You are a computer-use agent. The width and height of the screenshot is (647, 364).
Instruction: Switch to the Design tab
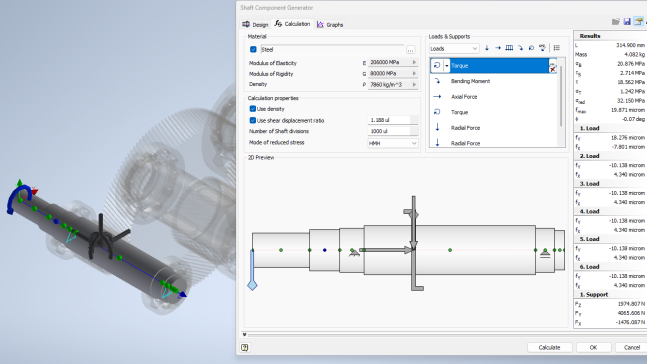click(x=255, y=24)
